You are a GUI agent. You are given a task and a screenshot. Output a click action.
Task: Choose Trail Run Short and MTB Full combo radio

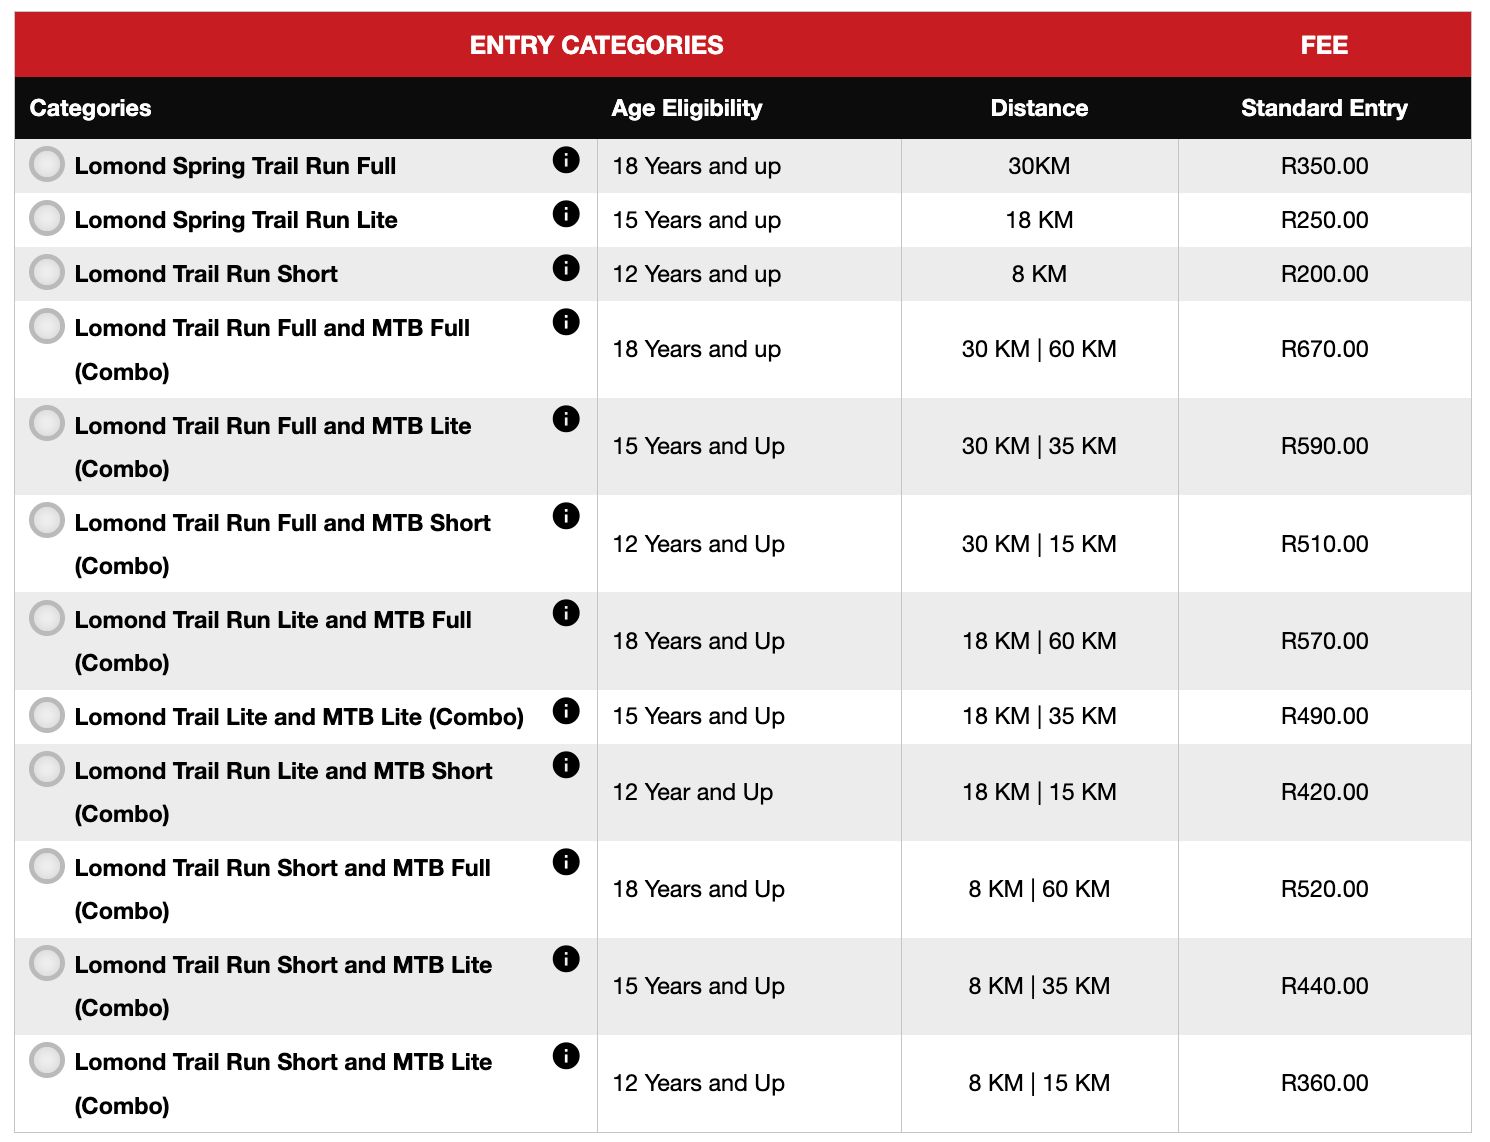[47, 866]
